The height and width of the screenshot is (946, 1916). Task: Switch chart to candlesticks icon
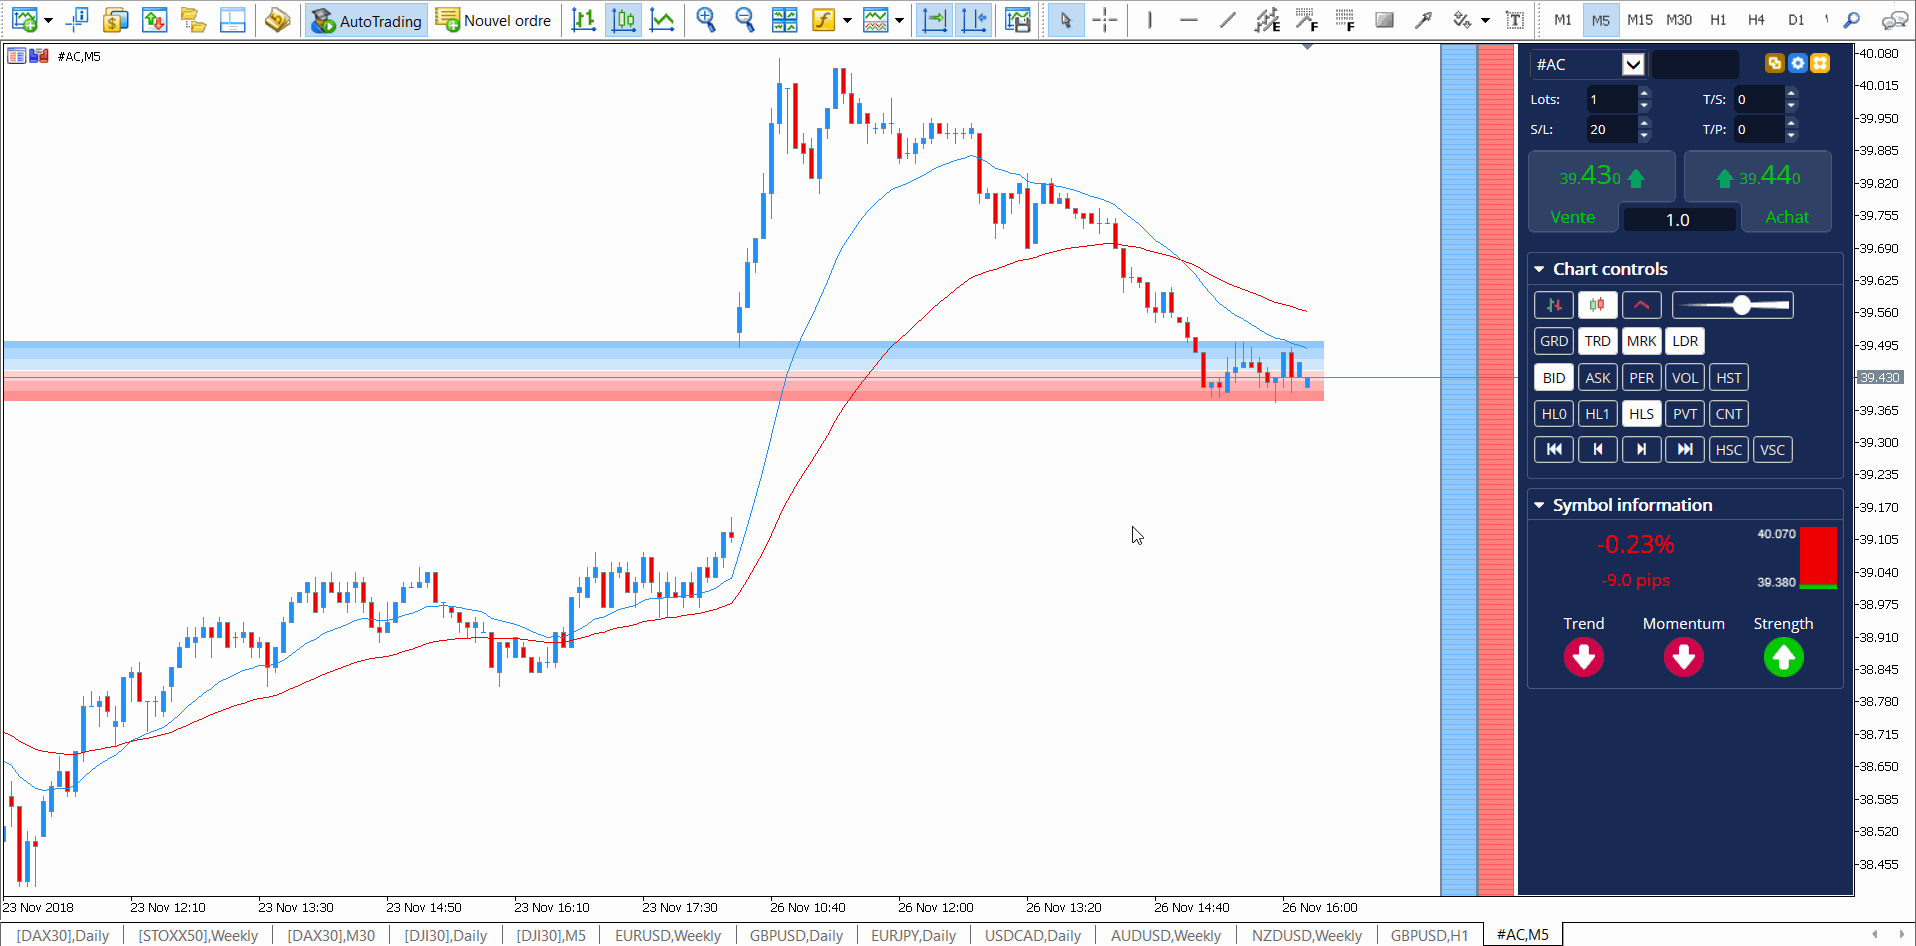point(623,20)
